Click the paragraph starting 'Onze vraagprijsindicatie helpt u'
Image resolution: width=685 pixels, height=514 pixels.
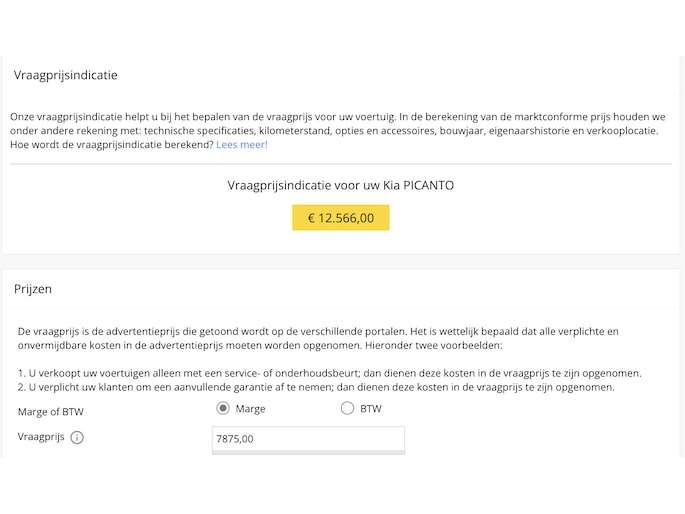337,116
